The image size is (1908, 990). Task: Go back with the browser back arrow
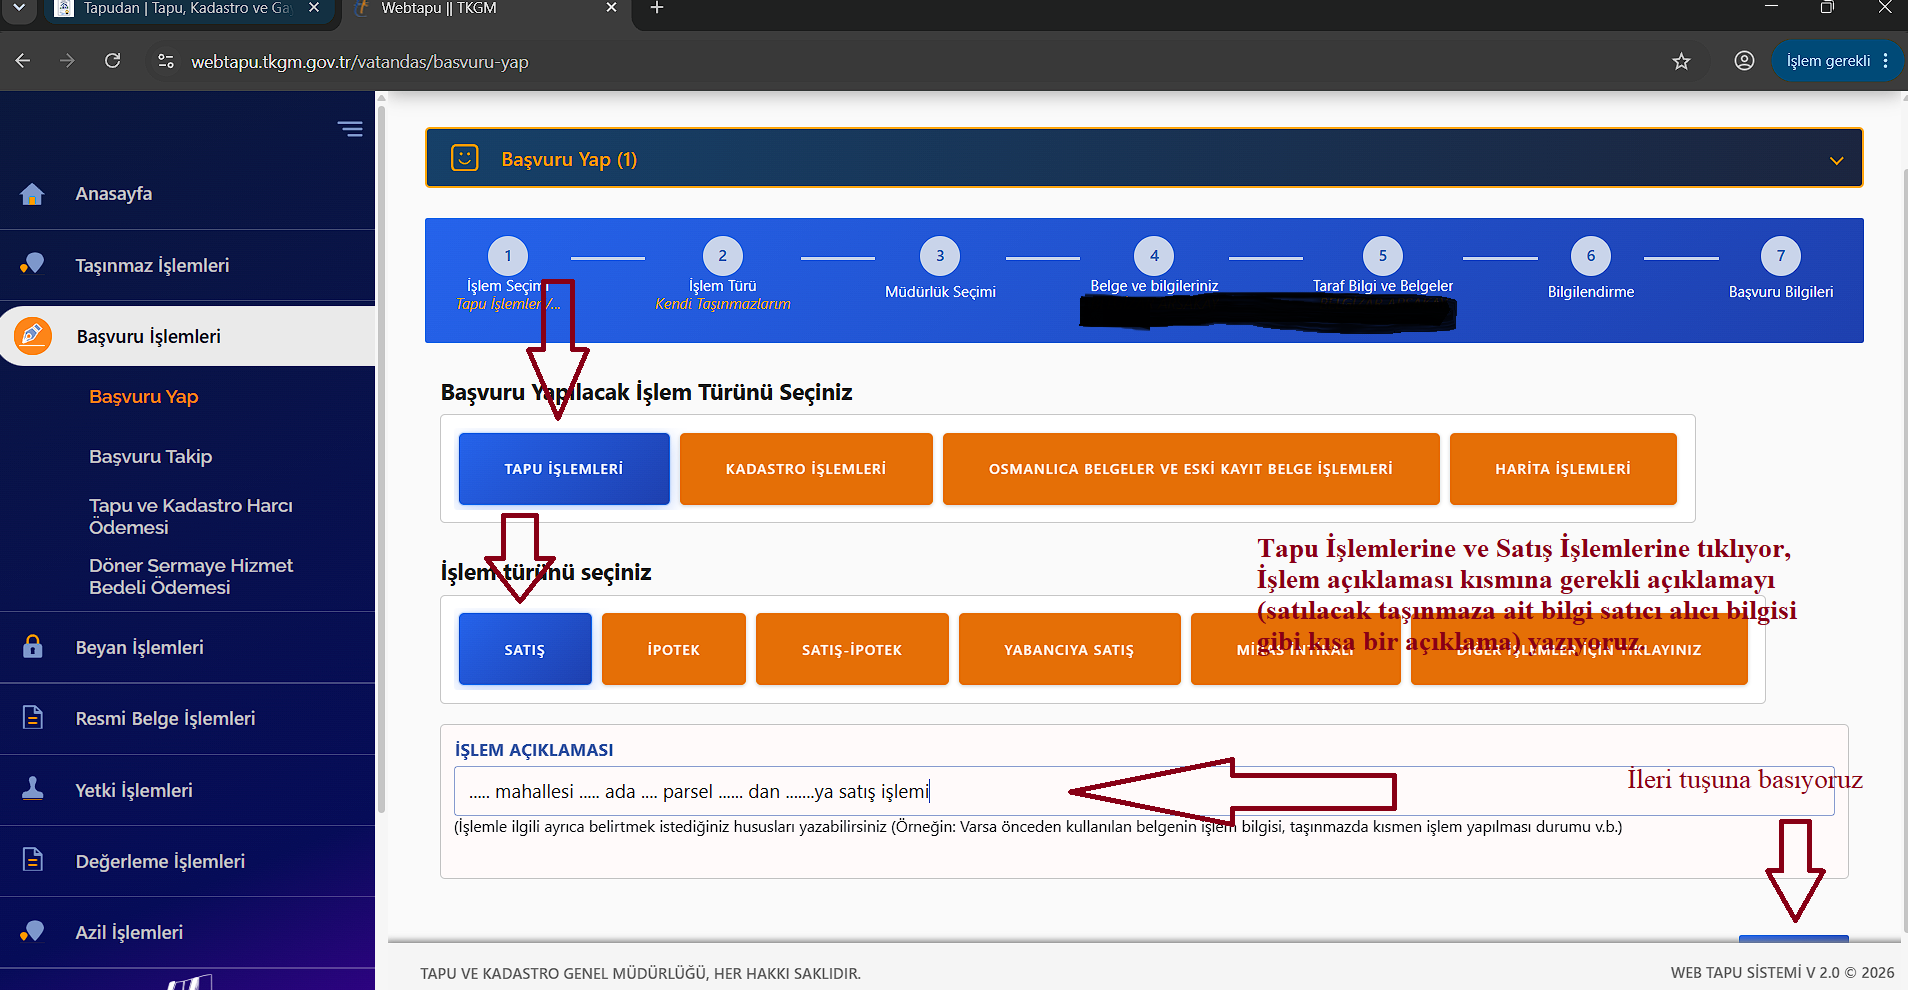click(x=23, y=61)
